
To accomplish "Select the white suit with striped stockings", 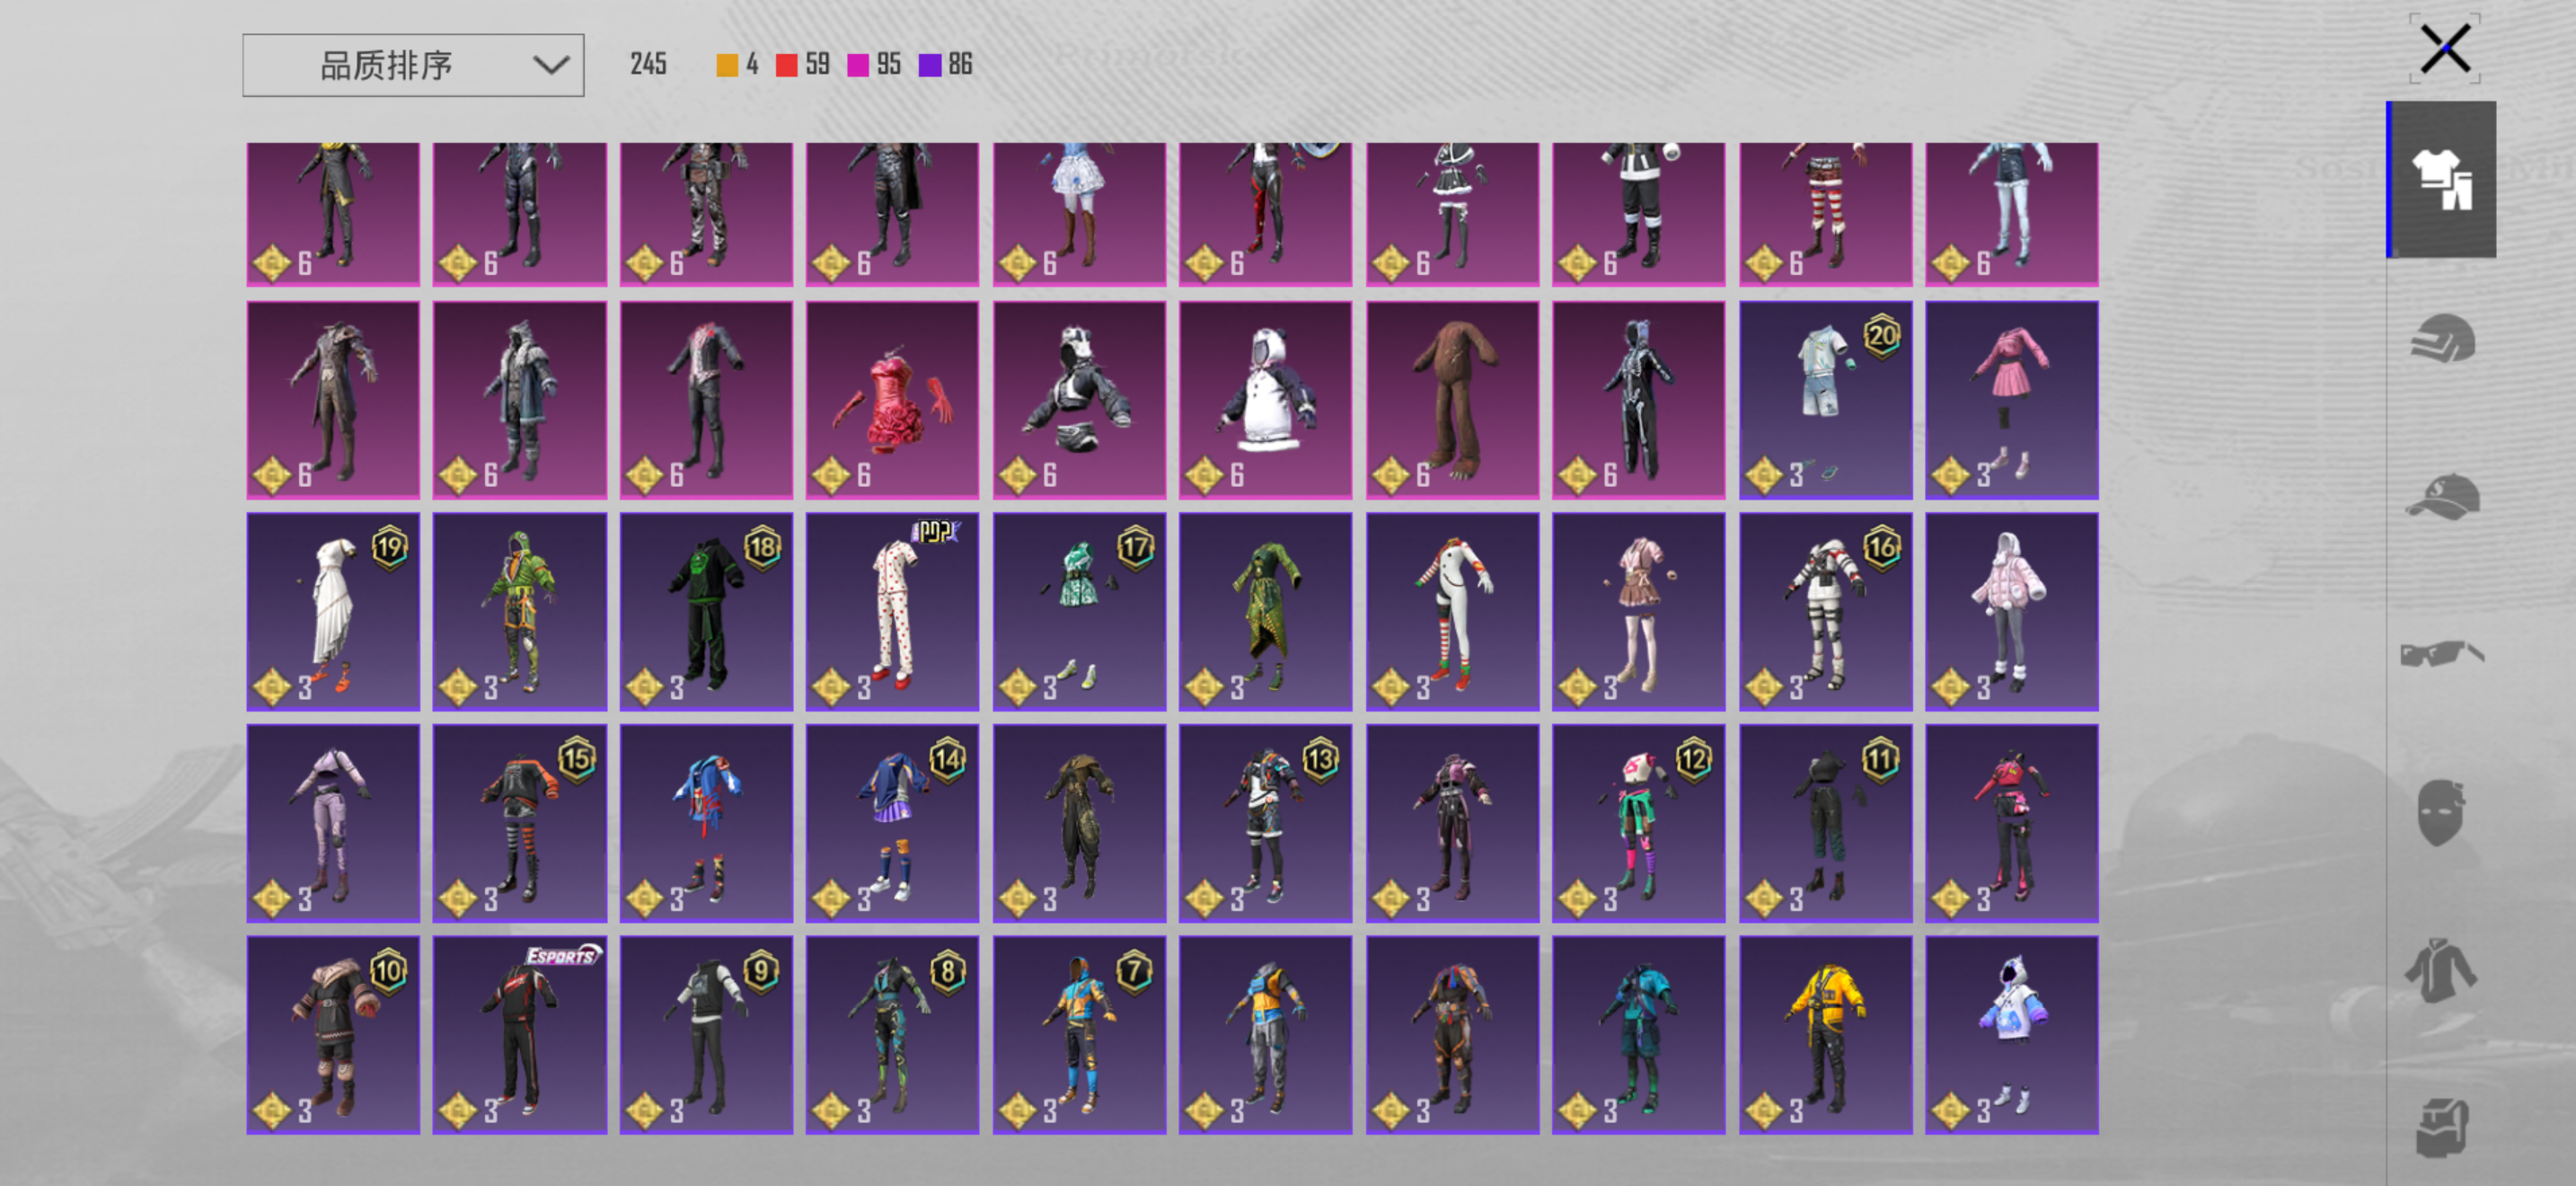I will pyautogui.click(x=1452, y=612).
